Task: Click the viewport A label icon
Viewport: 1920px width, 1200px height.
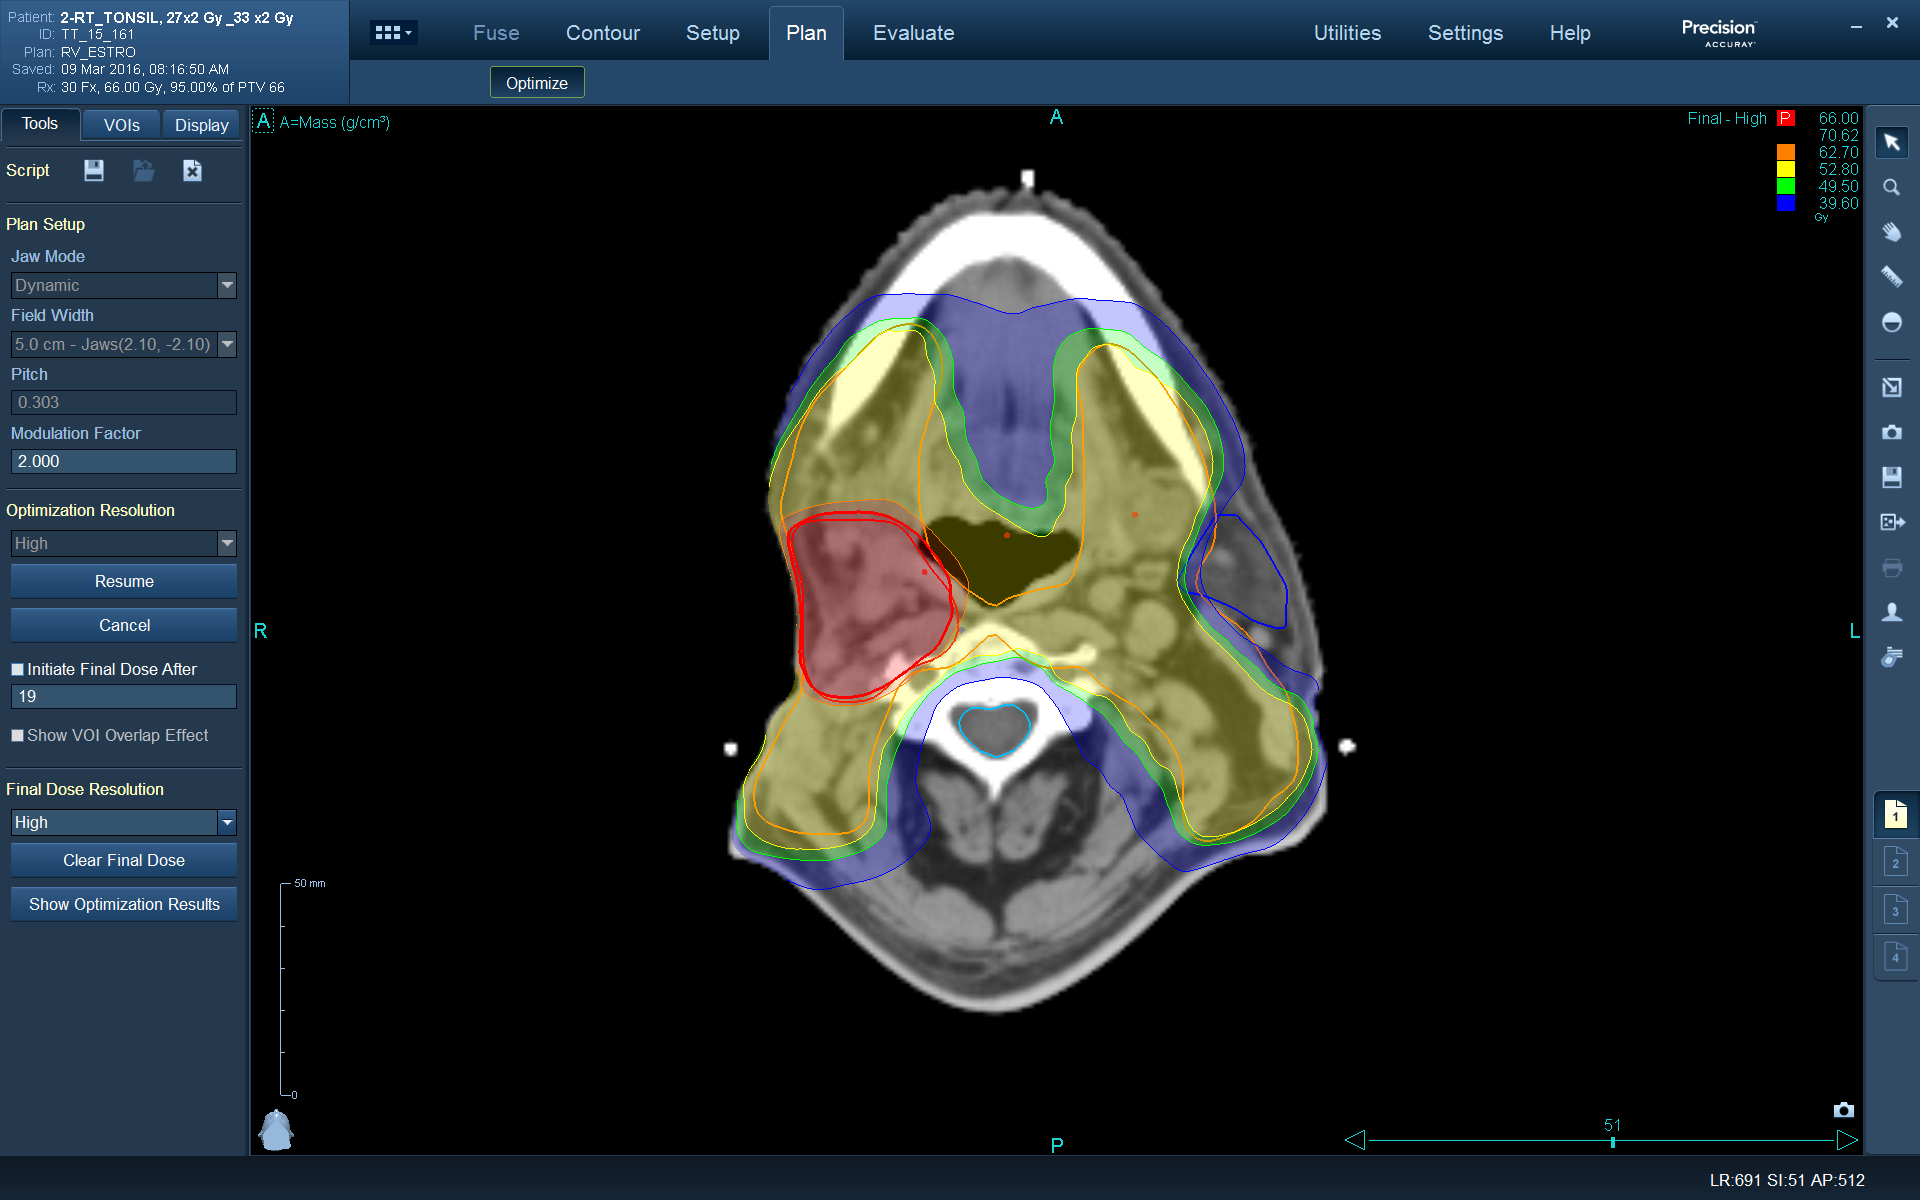Action: tap(263, 122)
